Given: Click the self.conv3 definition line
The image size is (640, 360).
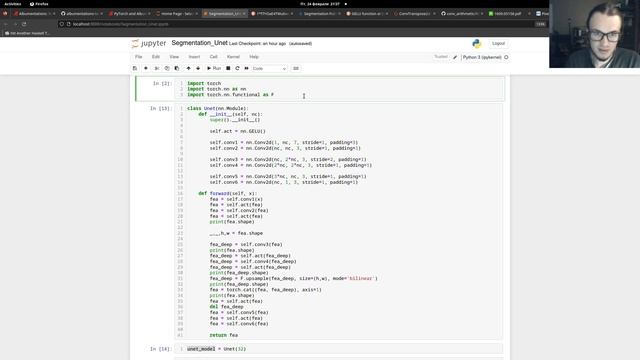Looking at the screenshot, I should (288, 160).
